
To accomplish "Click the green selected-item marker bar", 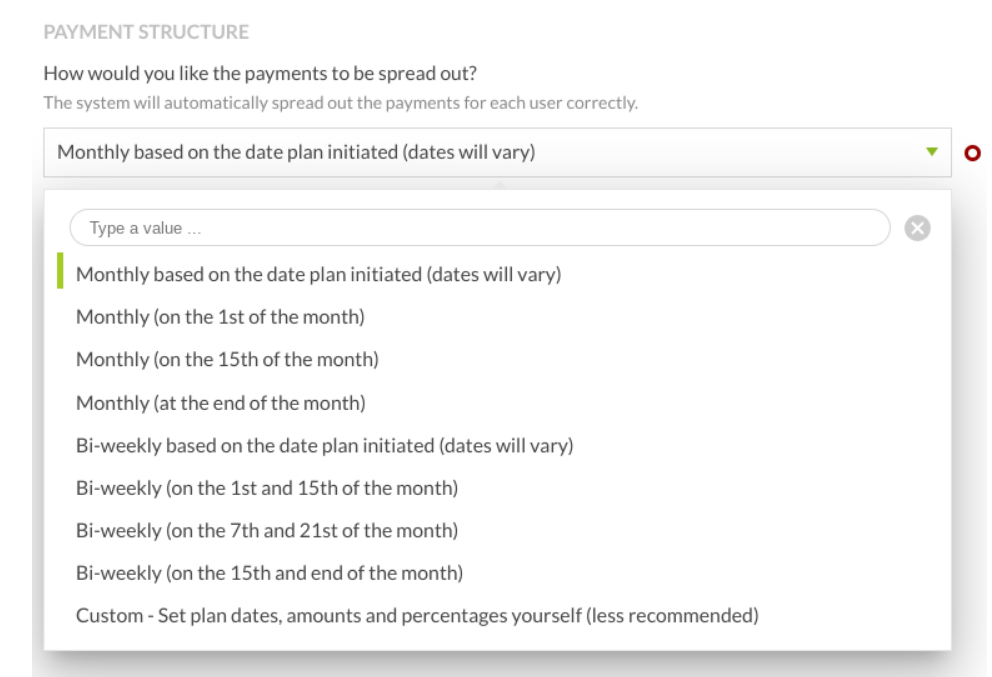I will coord(60,272).
